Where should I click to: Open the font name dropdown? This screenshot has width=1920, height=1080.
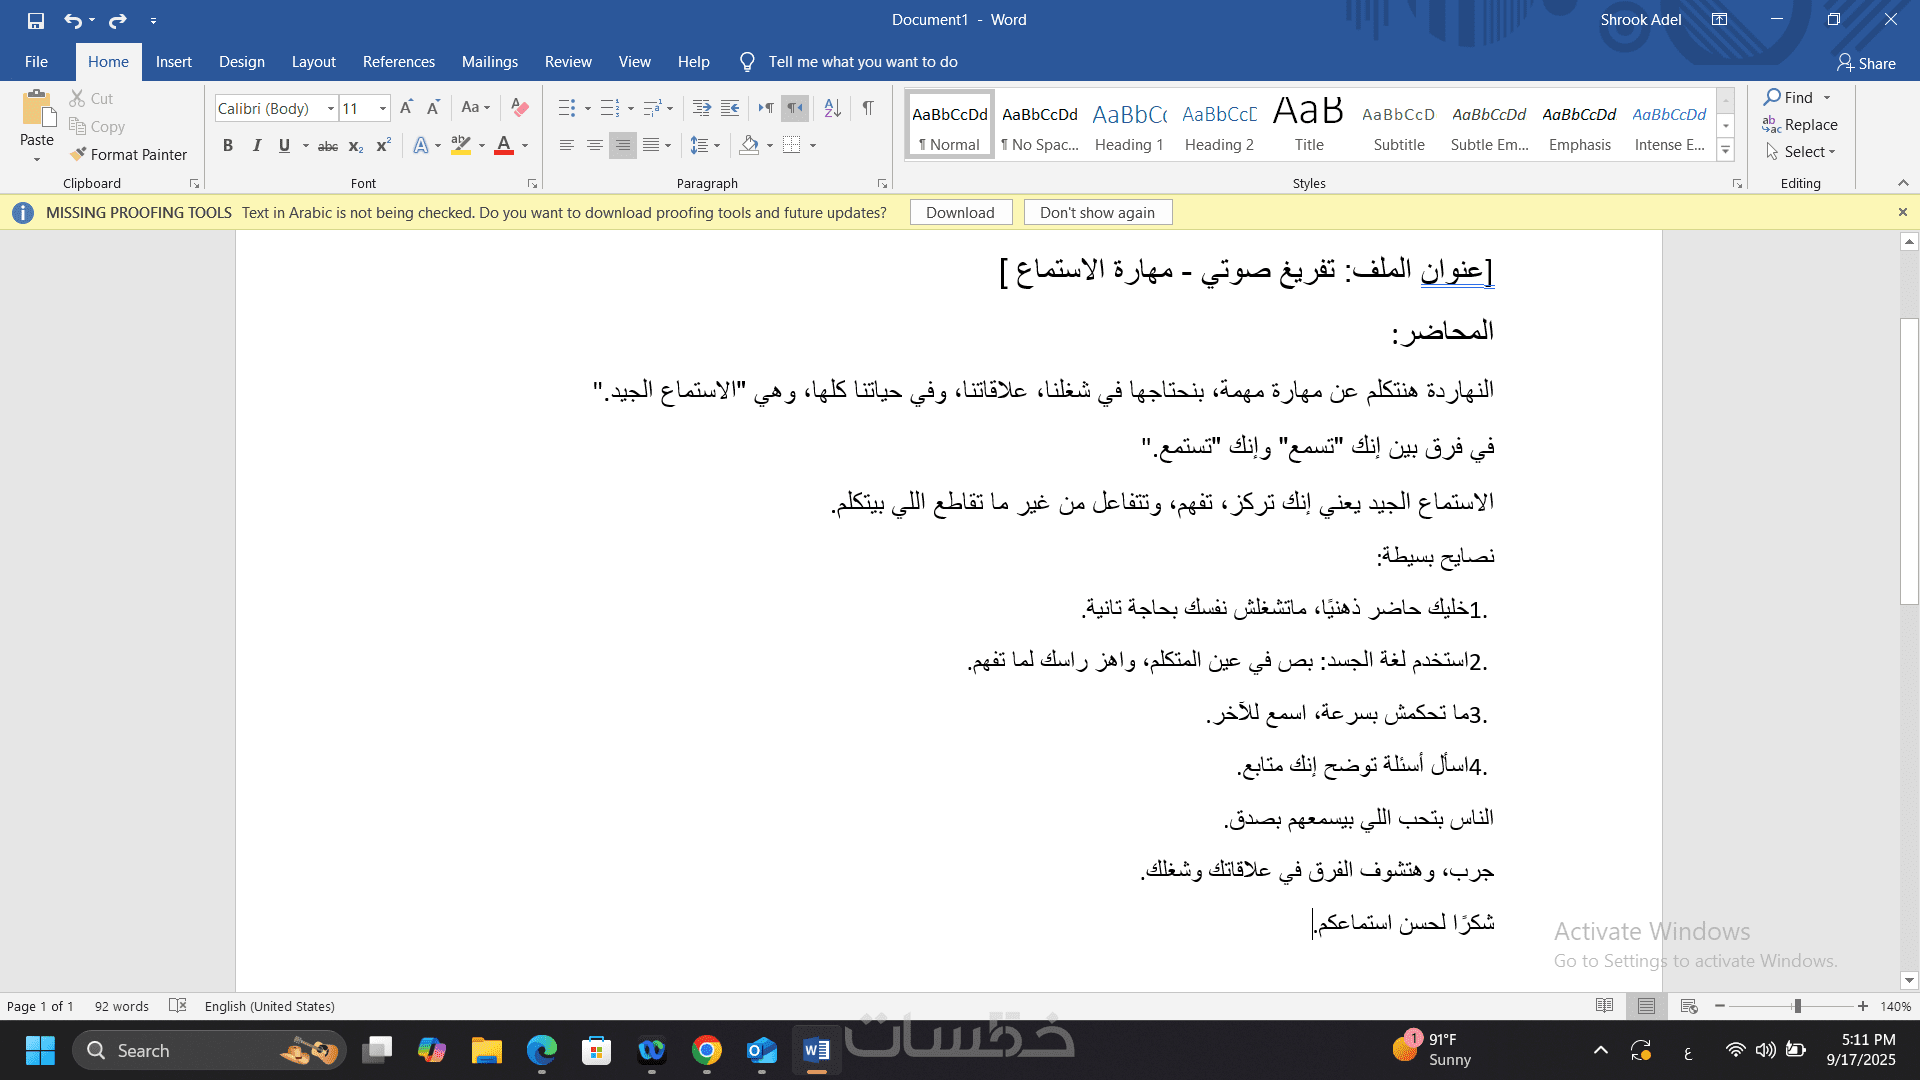(x=330, y=108)
